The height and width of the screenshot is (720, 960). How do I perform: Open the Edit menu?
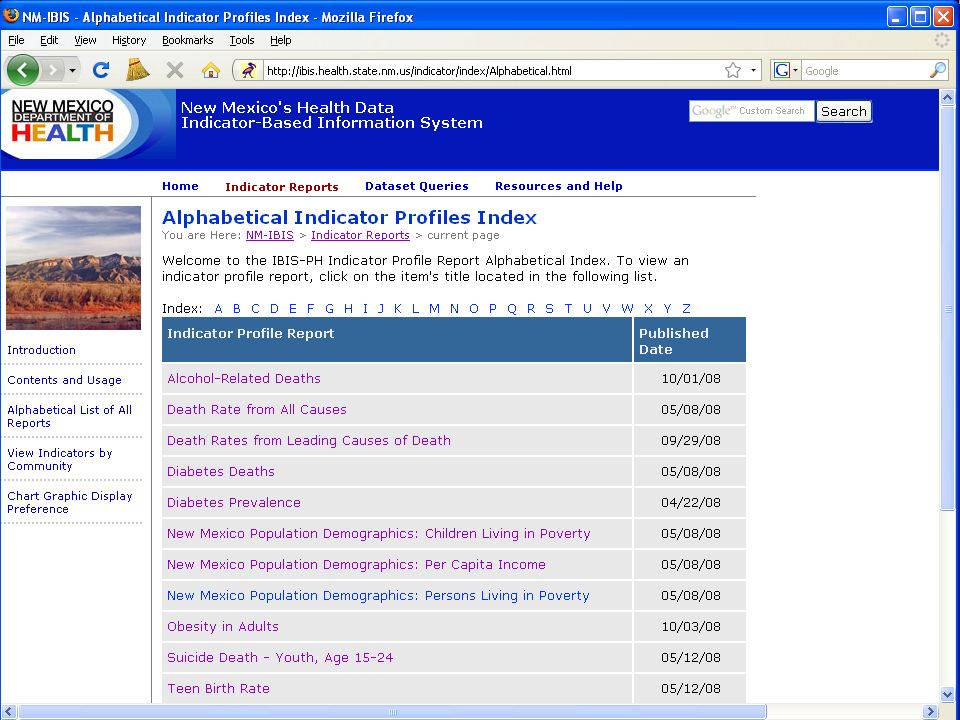pos(49,40)
